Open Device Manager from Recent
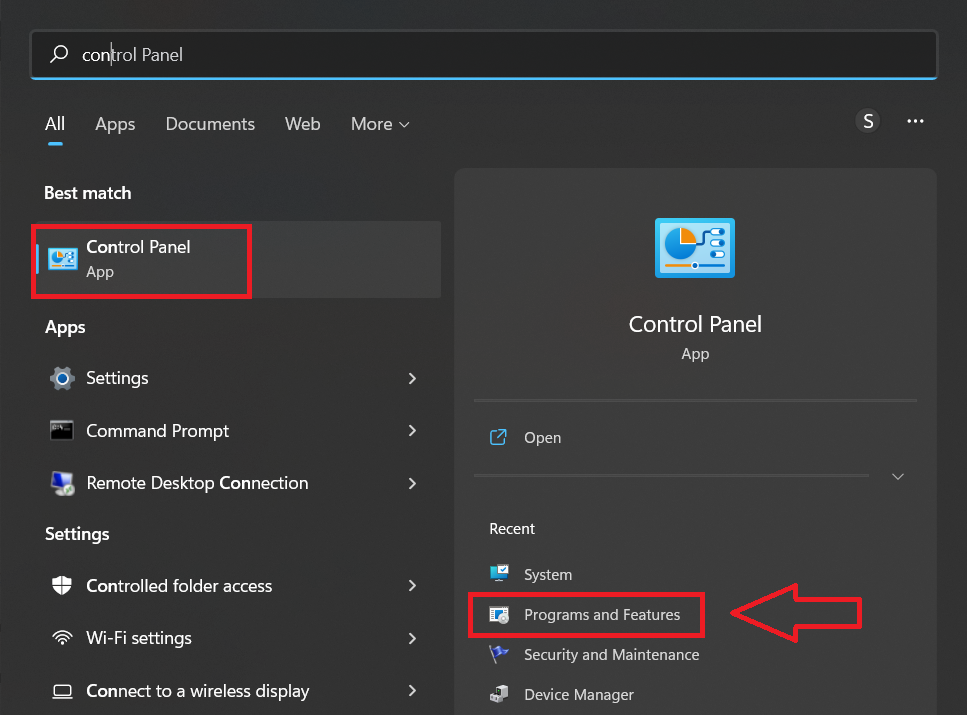The height and width of the screenshot is (715, 967). point(578,695)
